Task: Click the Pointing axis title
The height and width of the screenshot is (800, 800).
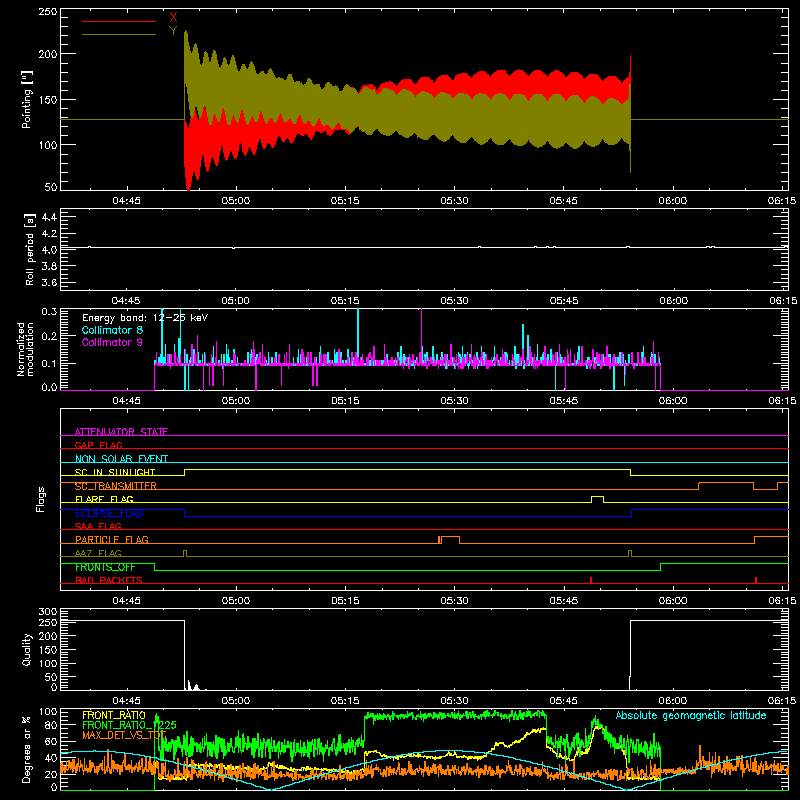Action: pos(27,99)
